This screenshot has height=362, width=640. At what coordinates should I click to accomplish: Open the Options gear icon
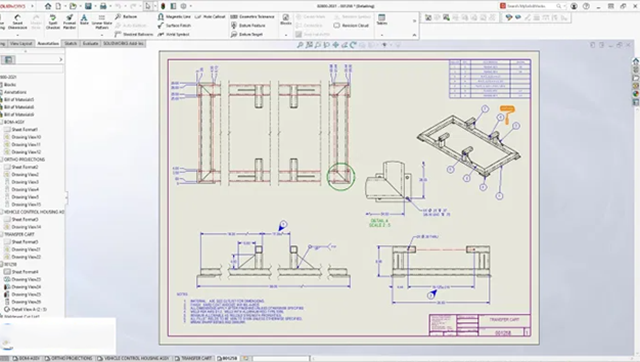(183, 6)
